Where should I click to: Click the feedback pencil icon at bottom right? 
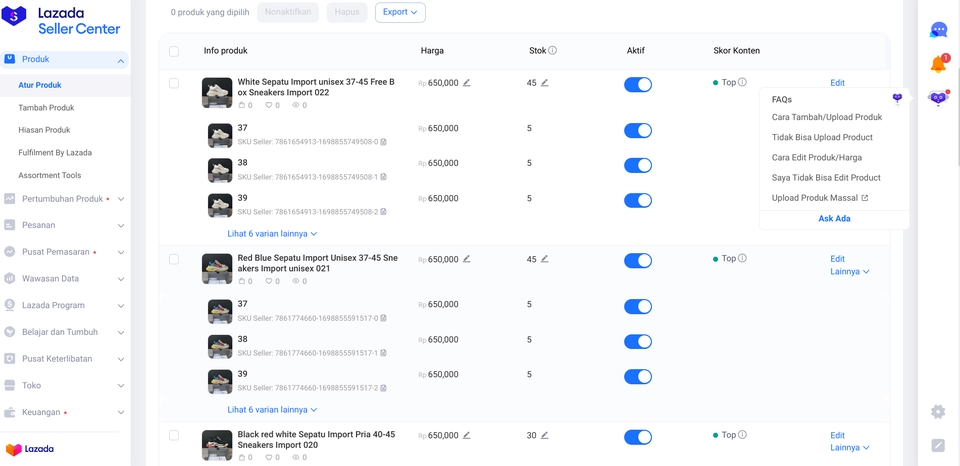tap(938, 445)
